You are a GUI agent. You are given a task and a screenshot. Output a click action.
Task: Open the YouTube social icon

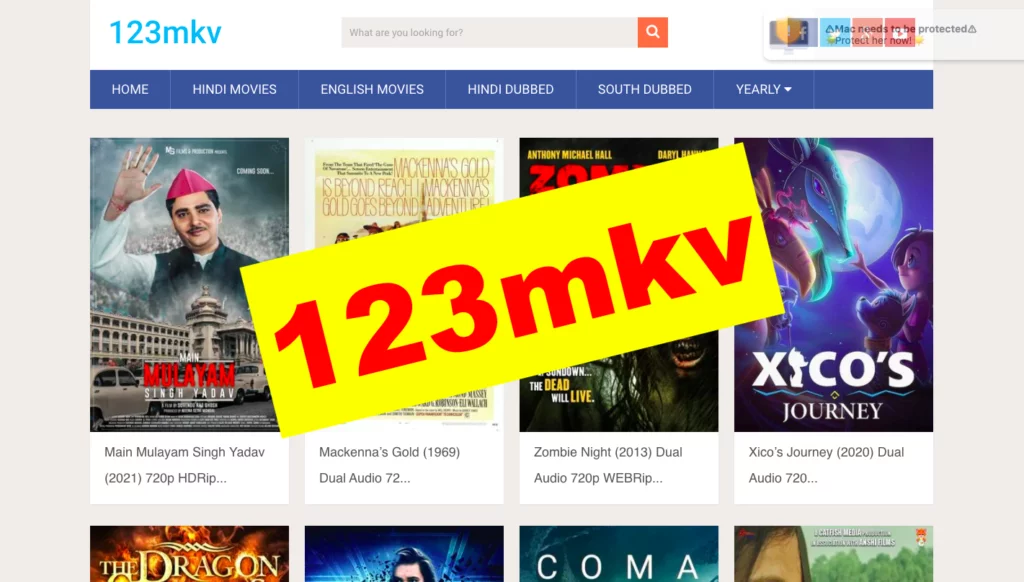click(x=900, y=32)
